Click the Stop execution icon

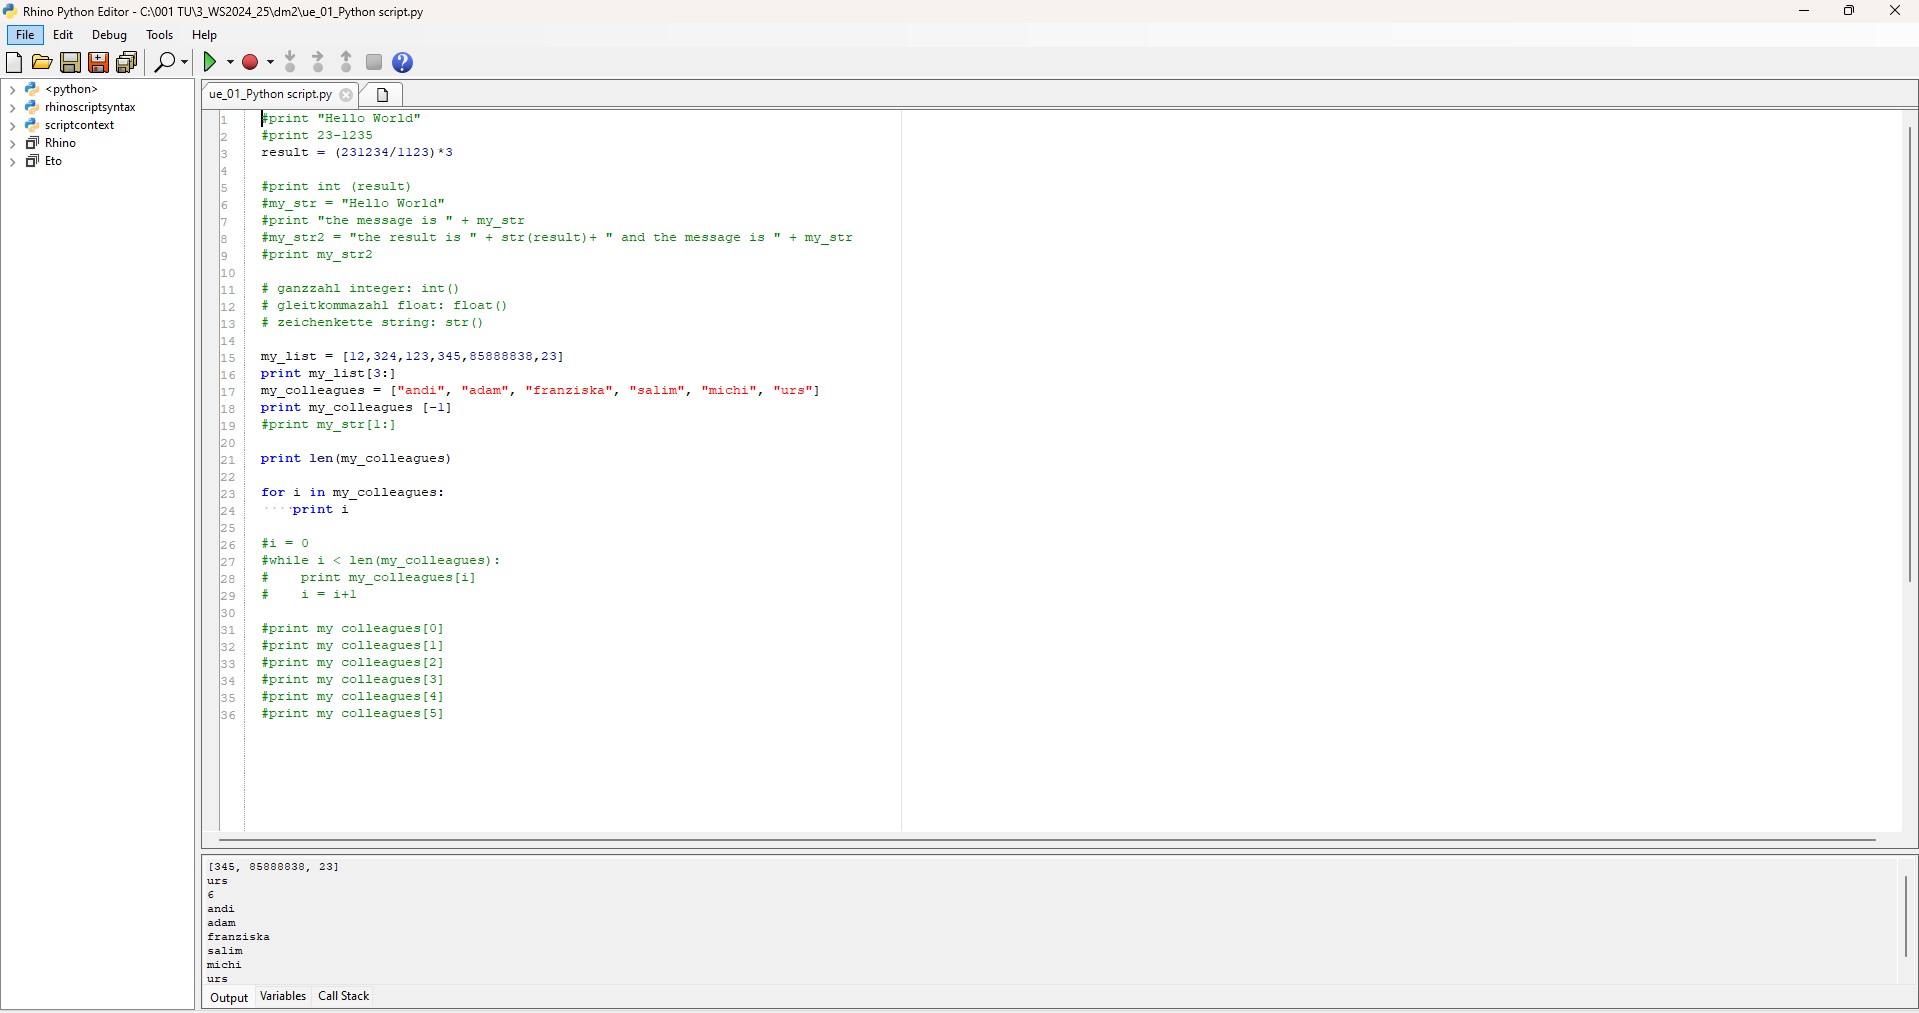click(373, 62)
